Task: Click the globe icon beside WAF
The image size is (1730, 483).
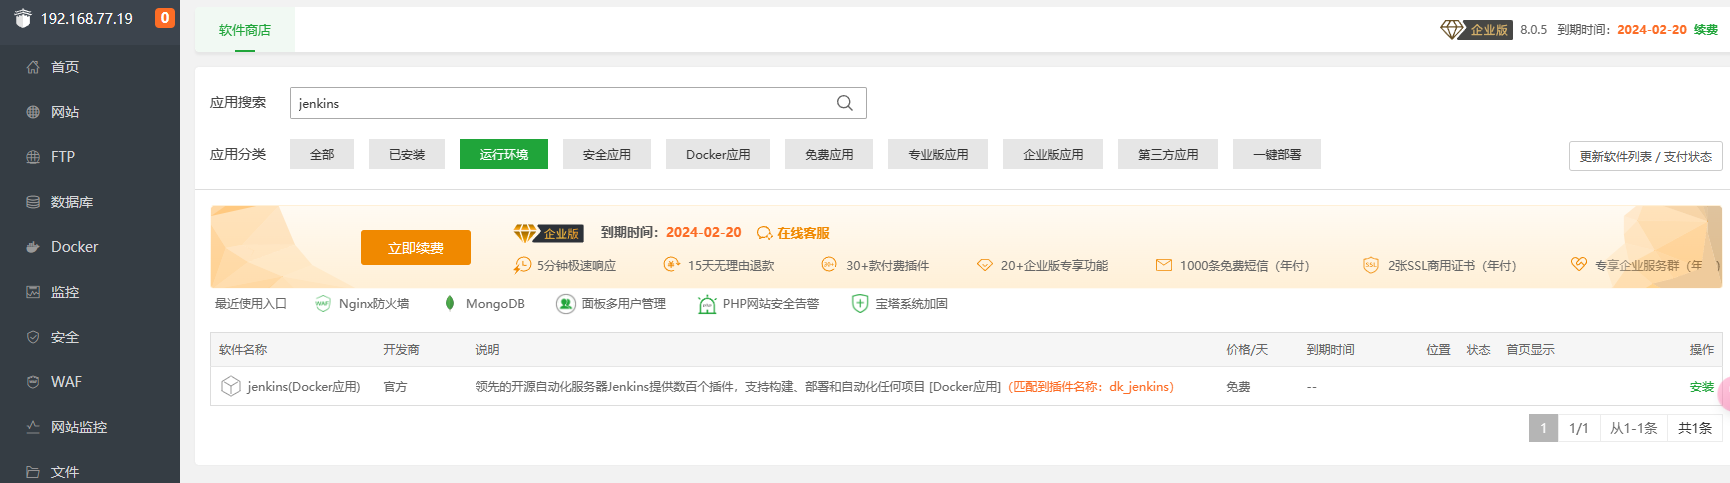Action: pyautogui.click(x=33, y=382)
